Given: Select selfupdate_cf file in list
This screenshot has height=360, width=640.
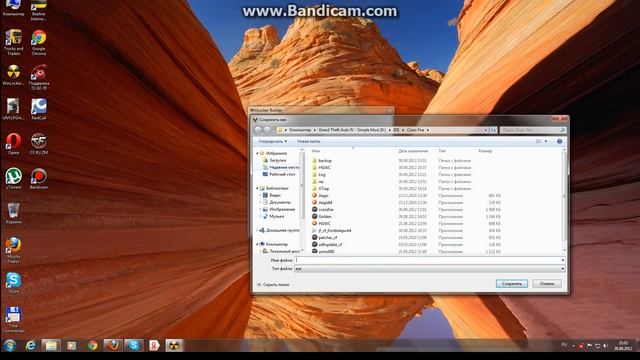Looking at the screenshot, I should (x=330, y=244).
